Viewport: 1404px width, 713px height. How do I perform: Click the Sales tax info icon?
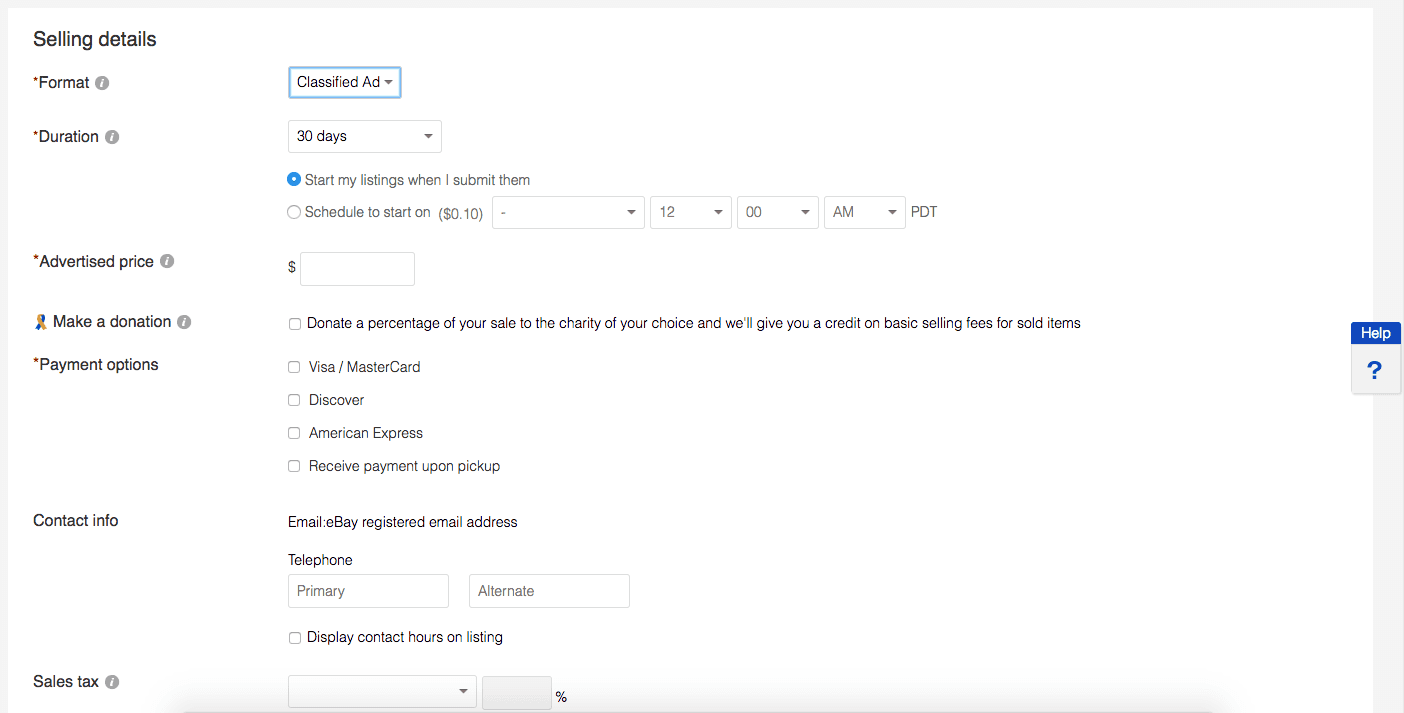click(x=112, y=682)
